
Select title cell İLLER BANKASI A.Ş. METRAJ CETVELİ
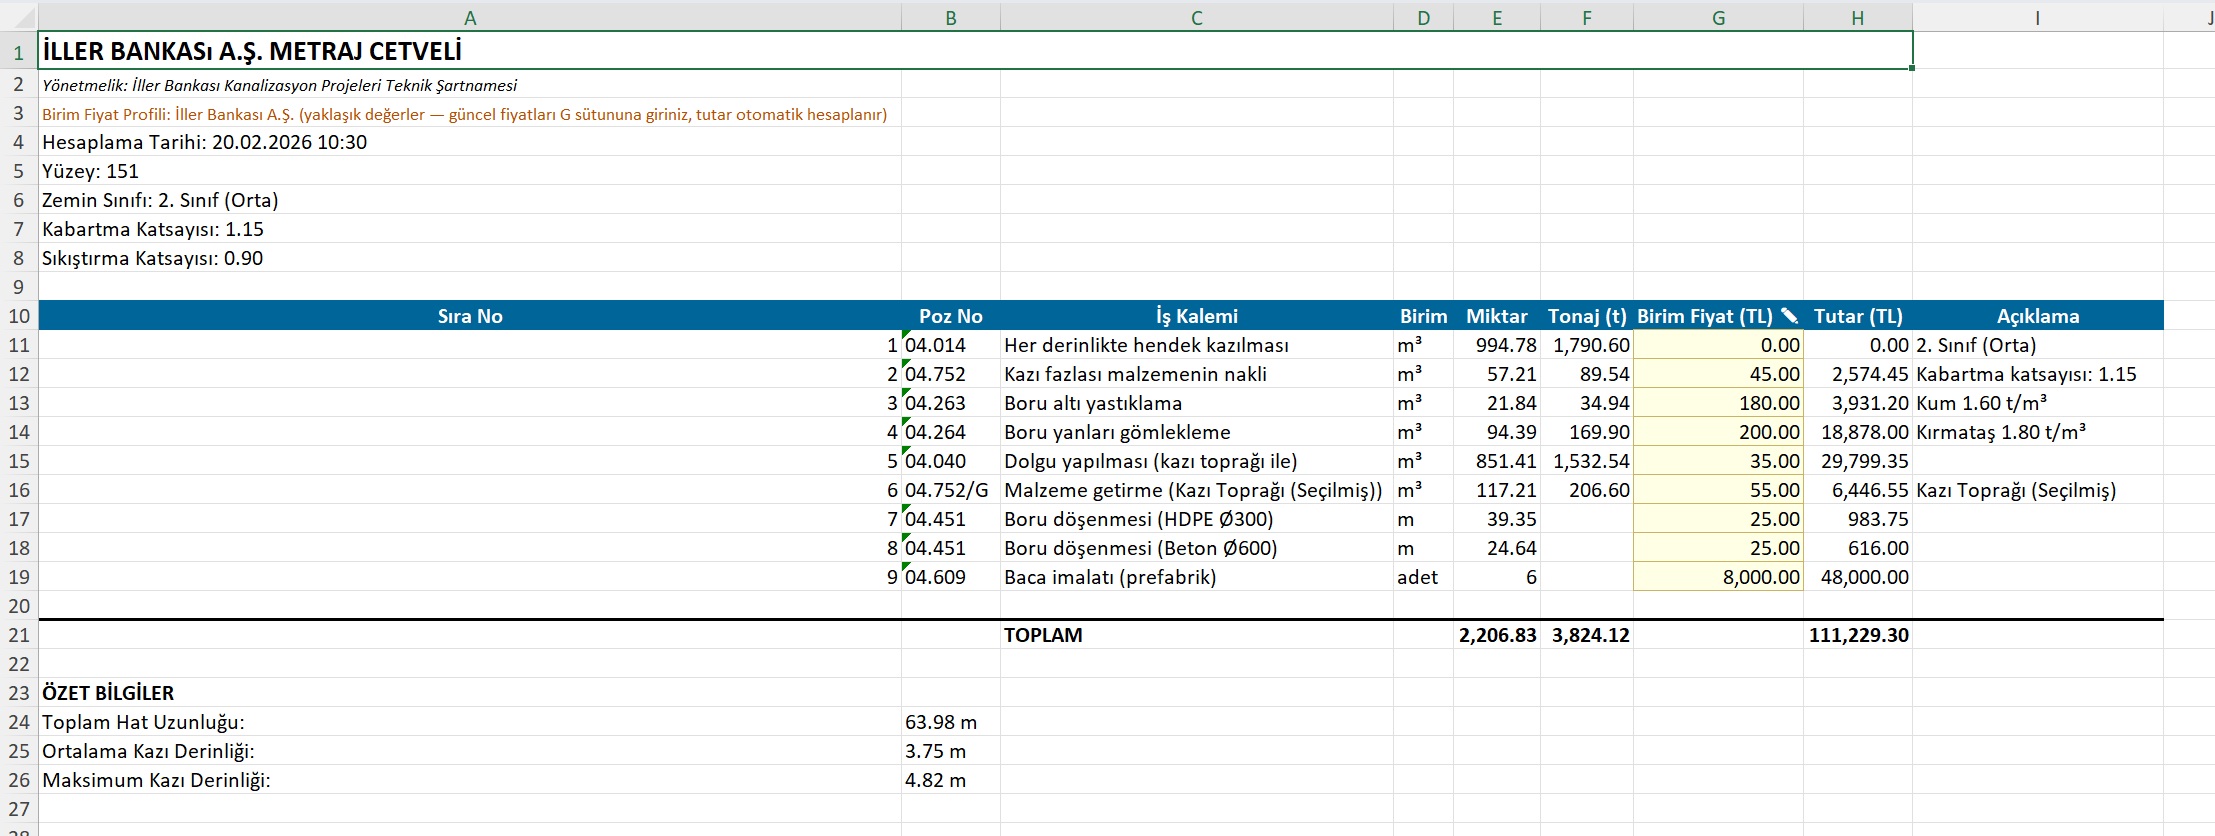(x=975, y=51)
